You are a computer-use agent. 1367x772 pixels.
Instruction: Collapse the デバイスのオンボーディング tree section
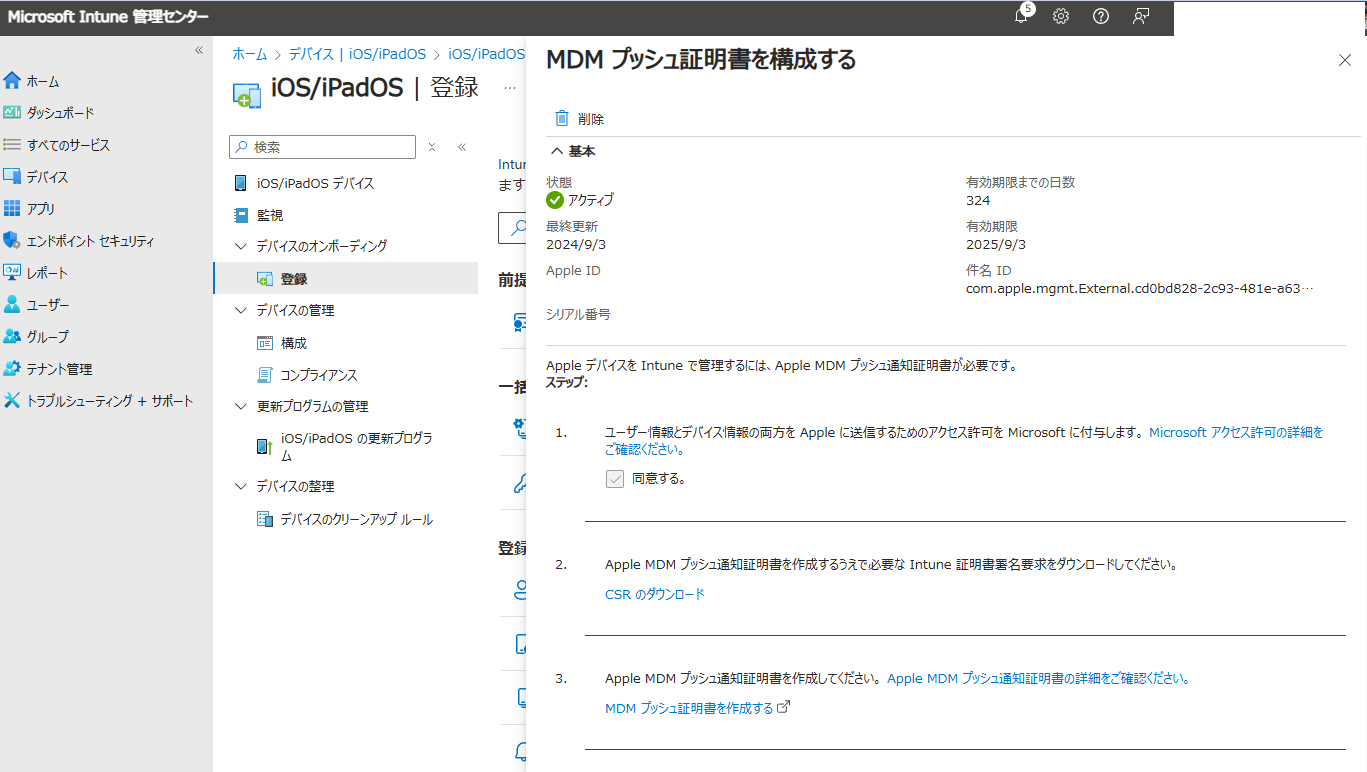tap(240, 246)
